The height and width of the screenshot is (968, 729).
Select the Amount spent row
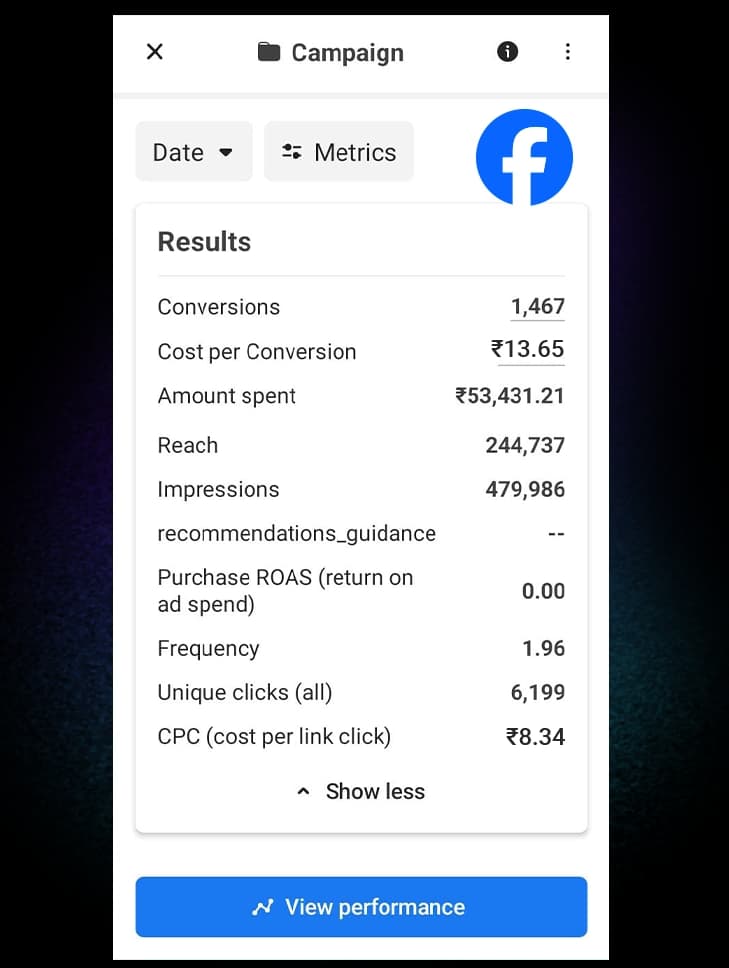361,396
